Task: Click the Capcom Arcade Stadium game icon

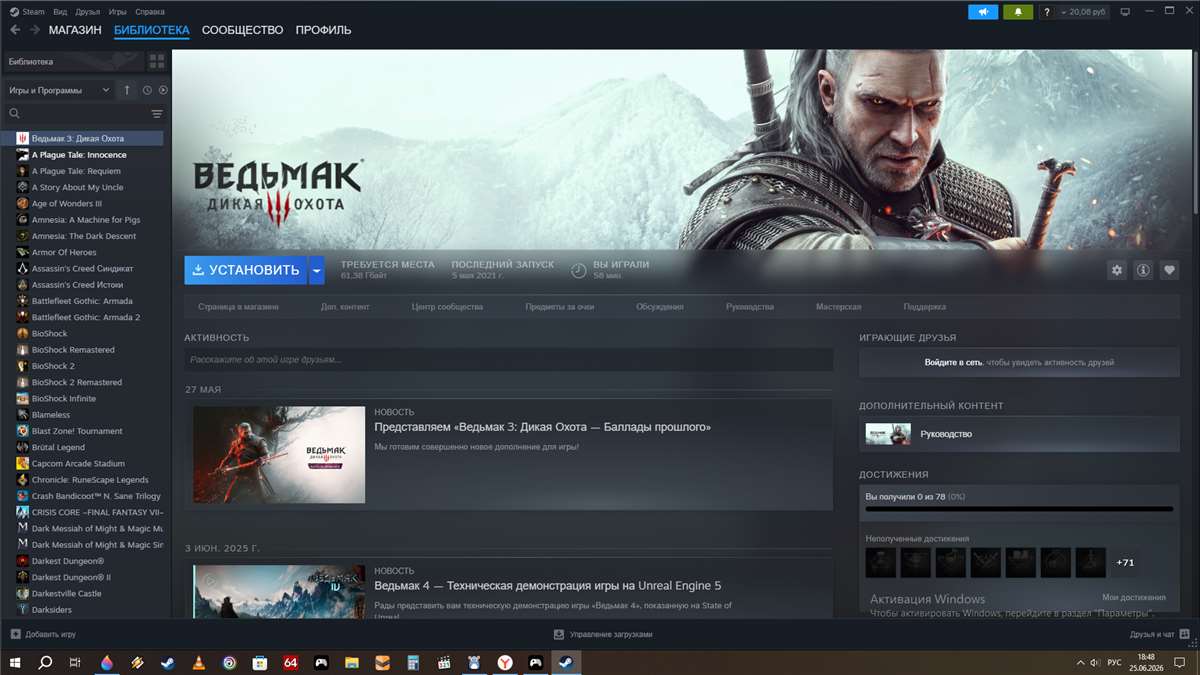Action: pyautogui.click(x=22, y=463)
